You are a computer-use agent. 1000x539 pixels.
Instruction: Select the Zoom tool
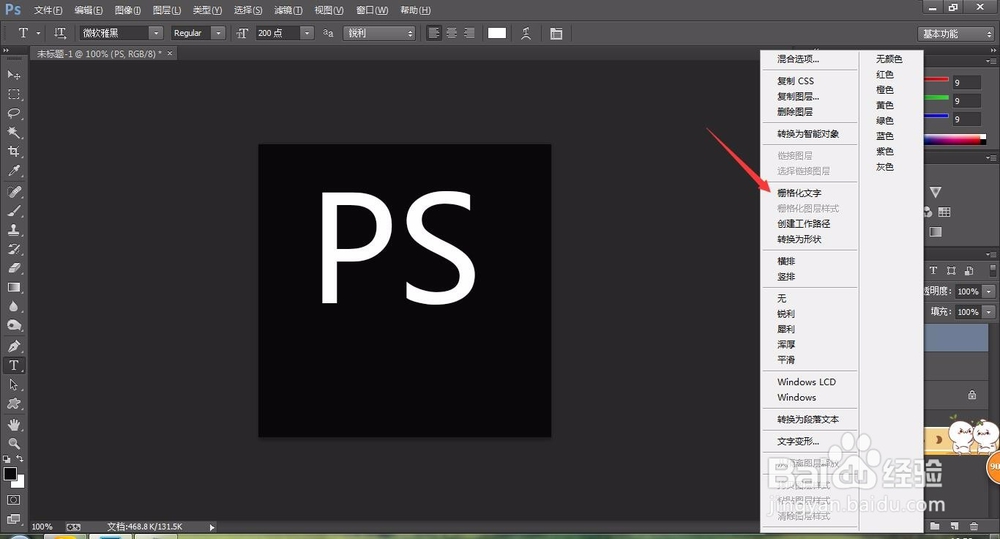[13, 443]
